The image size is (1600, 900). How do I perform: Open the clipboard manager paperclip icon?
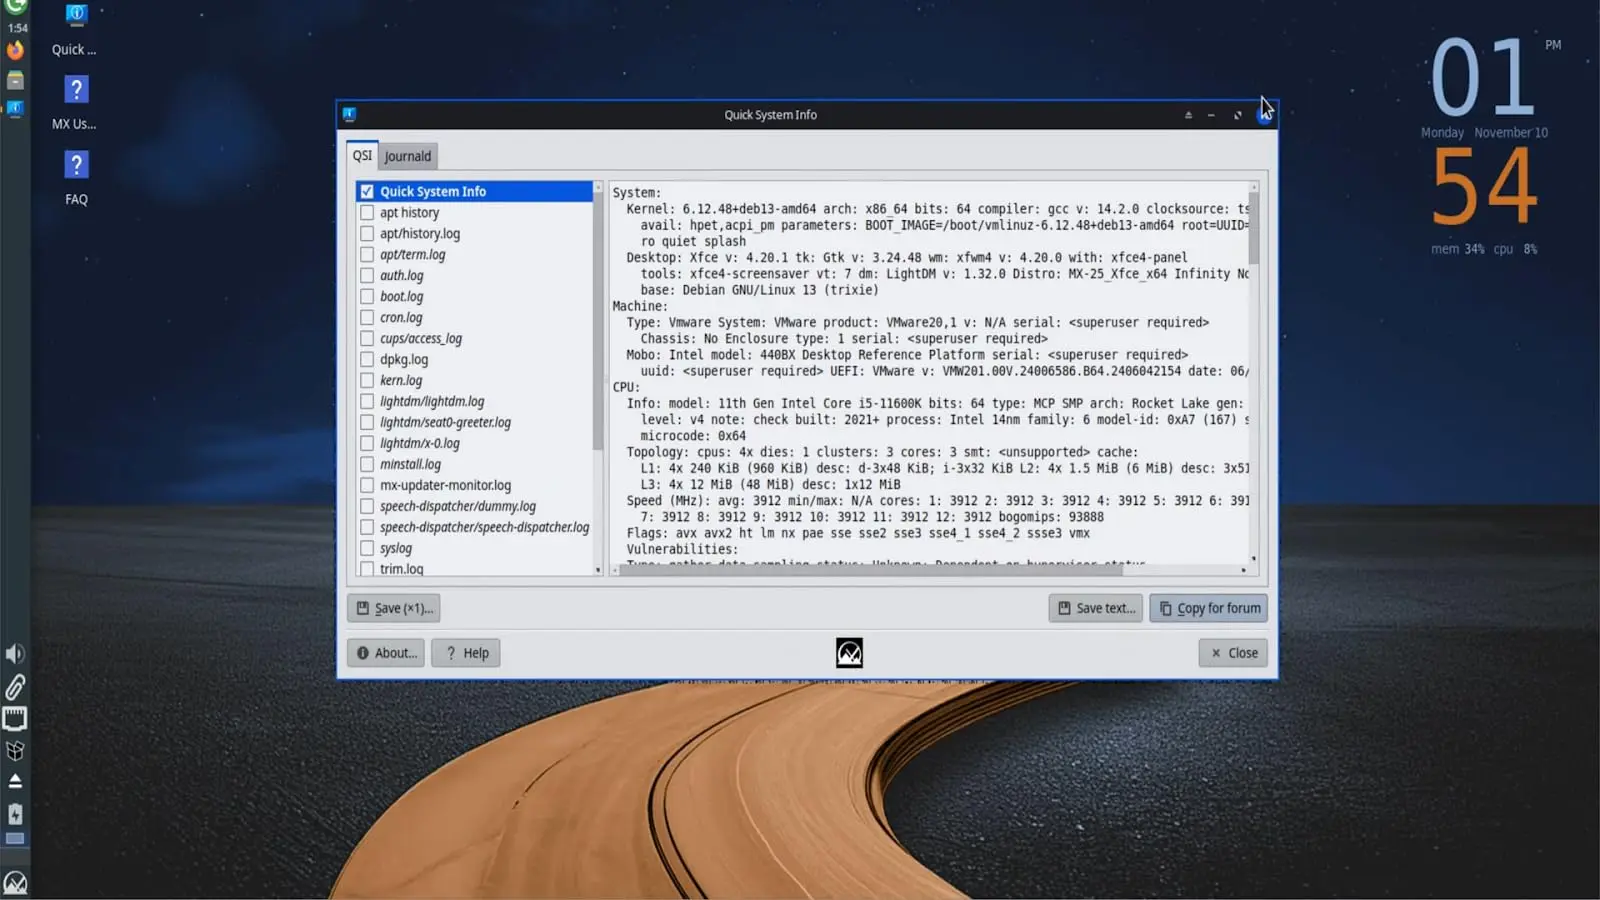[x=15, y=687]
